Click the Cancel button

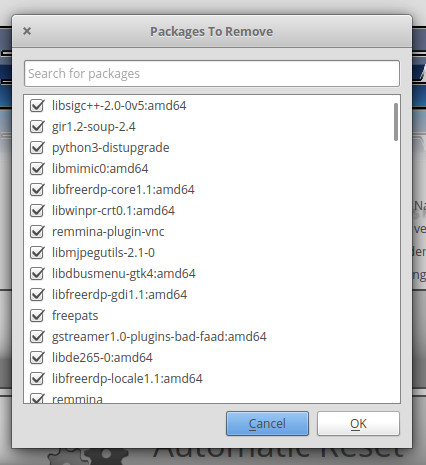[267, 424]
